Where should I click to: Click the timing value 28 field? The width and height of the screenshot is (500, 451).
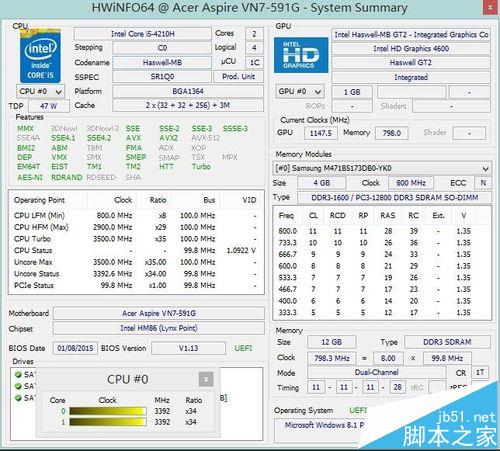tap(397, 387)
